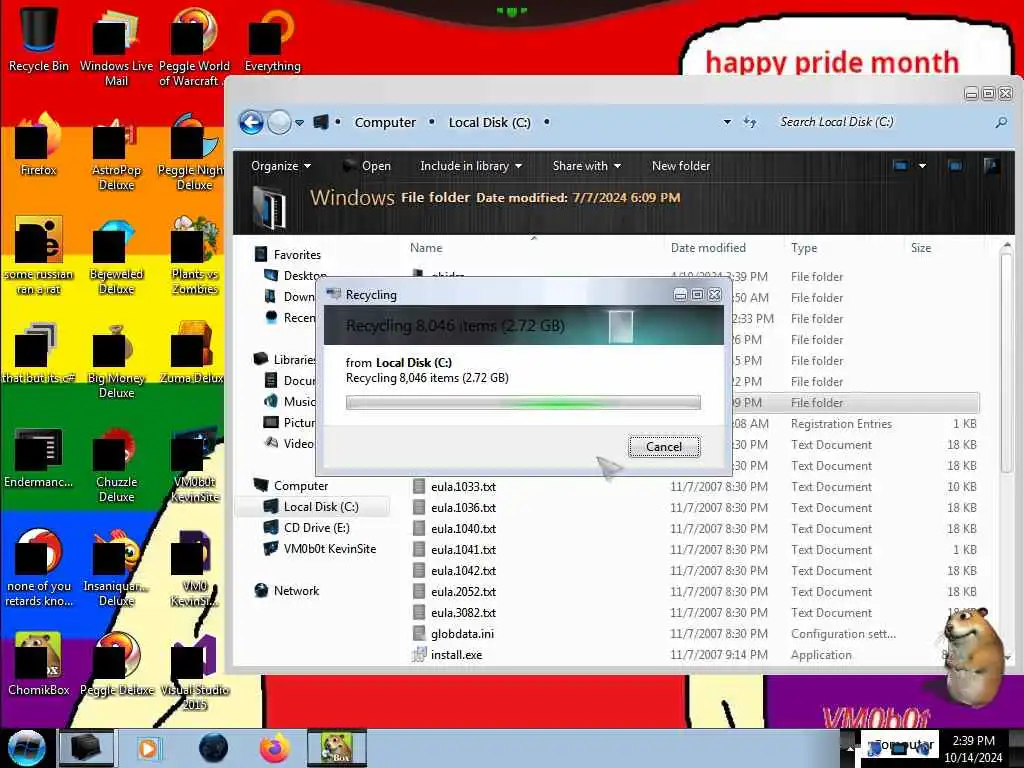Click the Change your view icon
This screenshot has height=768, width=1024.
click(x=900, y=166)
